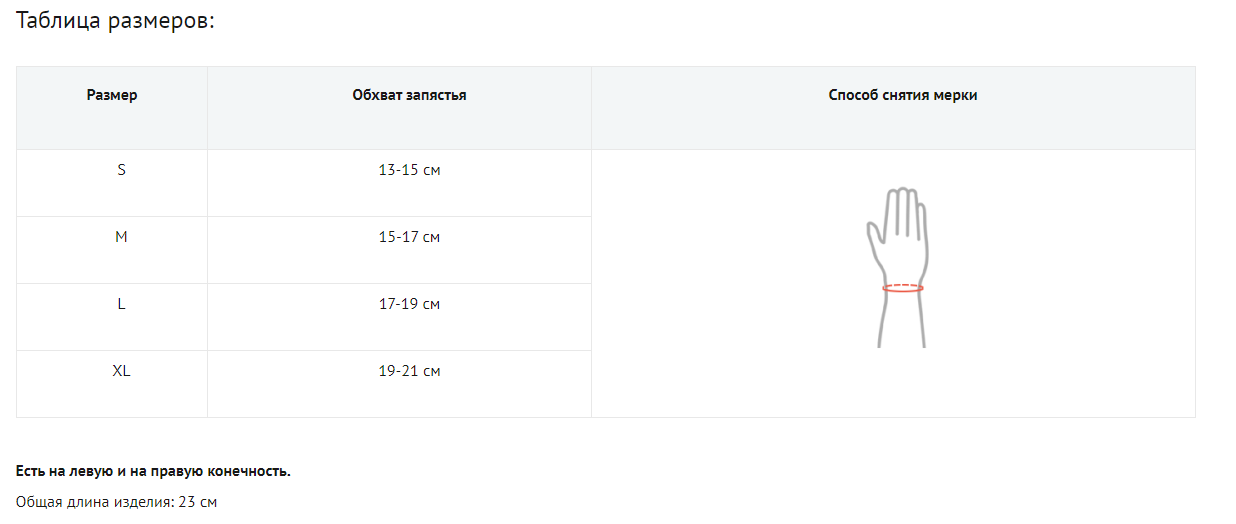Click the fingers of the hand illustration
Image resolution: width=1236 pixels, height=524 pixels.
coord(904,210)
